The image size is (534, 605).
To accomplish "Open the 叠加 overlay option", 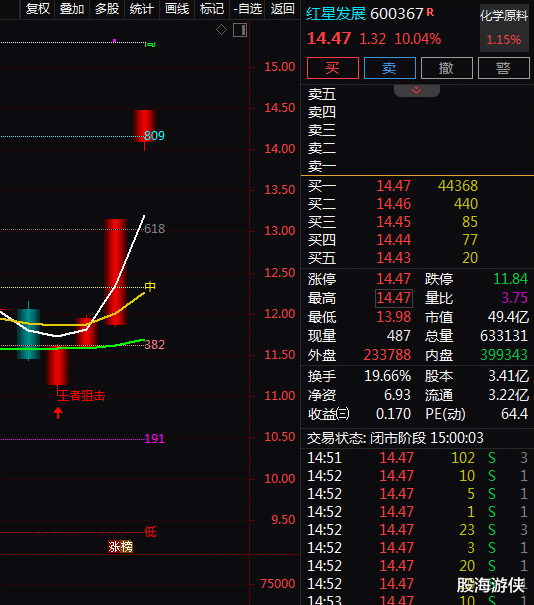I will (72, 8).
